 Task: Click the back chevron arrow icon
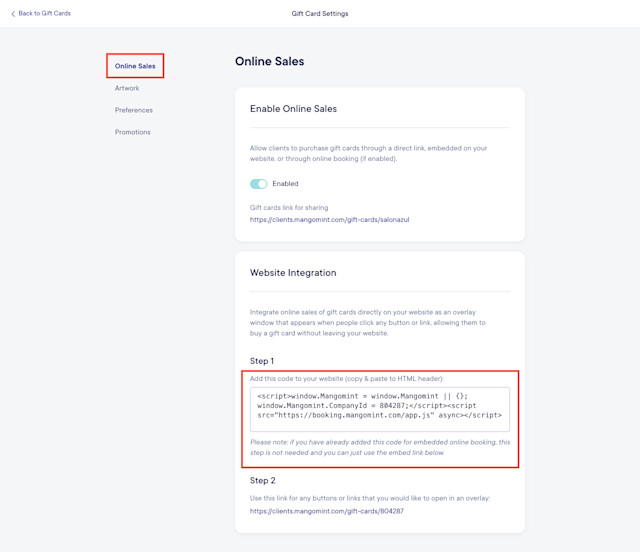coord(13,14)
